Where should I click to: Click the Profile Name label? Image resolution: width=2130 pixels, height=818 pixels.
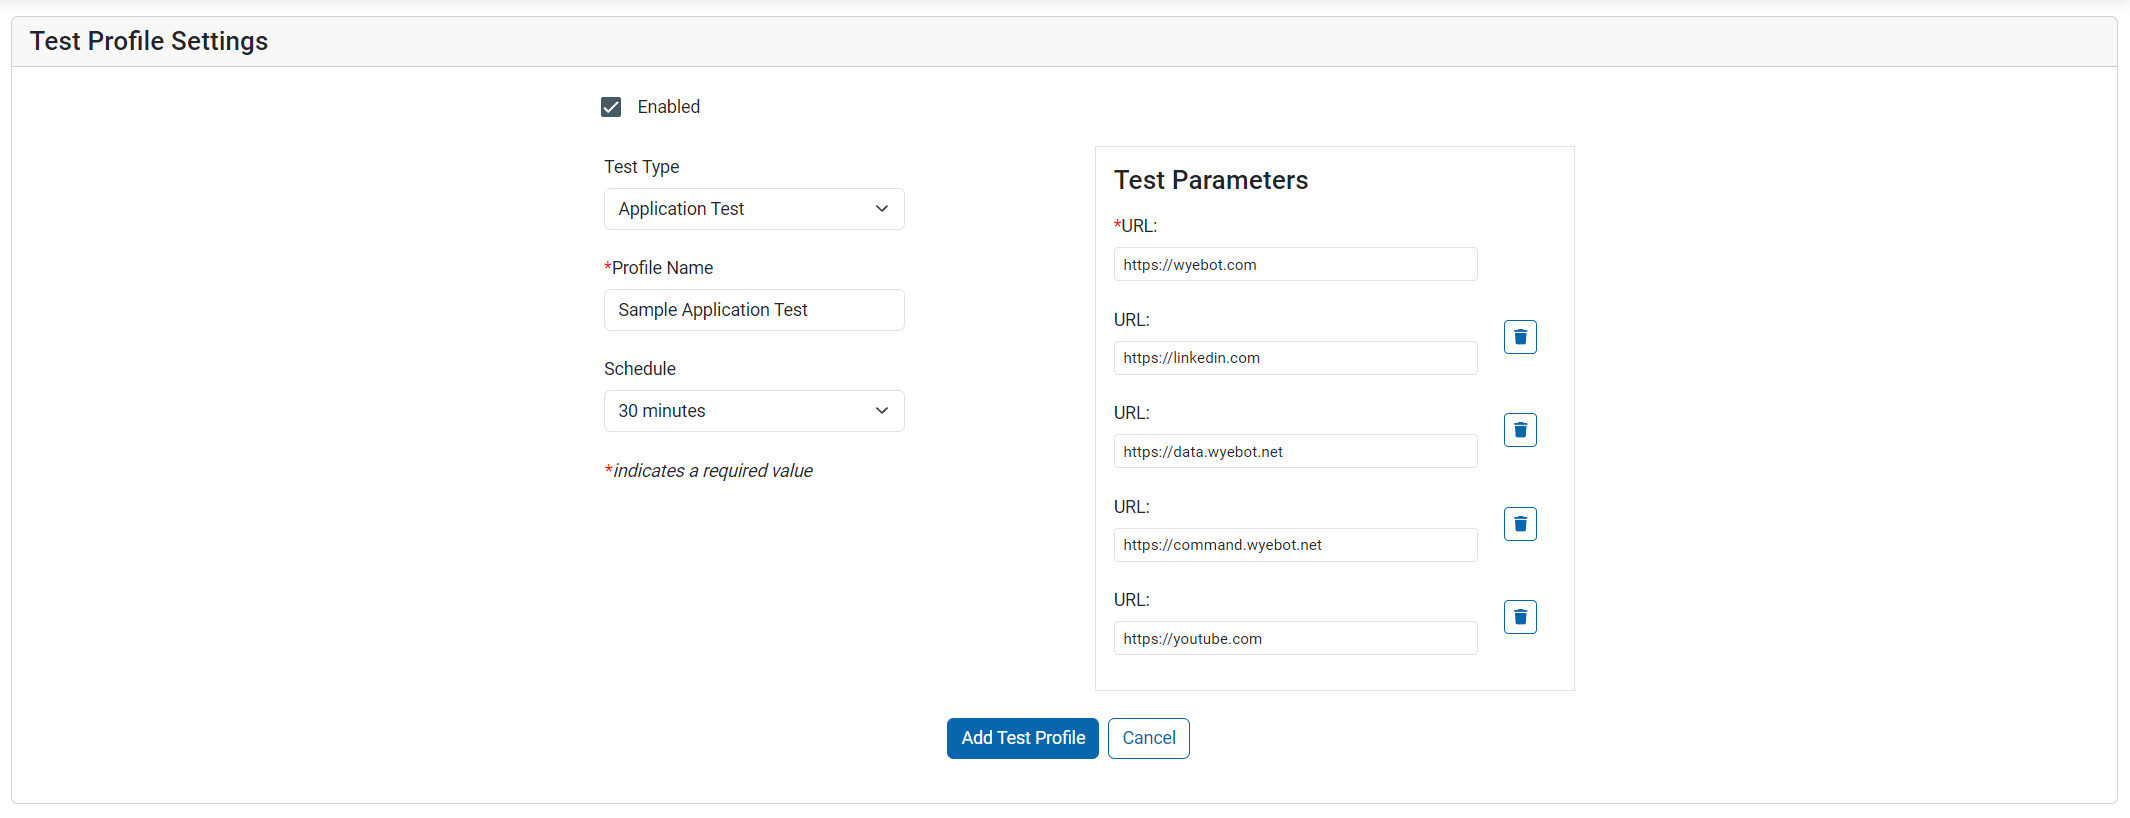[x=659, y=268]
